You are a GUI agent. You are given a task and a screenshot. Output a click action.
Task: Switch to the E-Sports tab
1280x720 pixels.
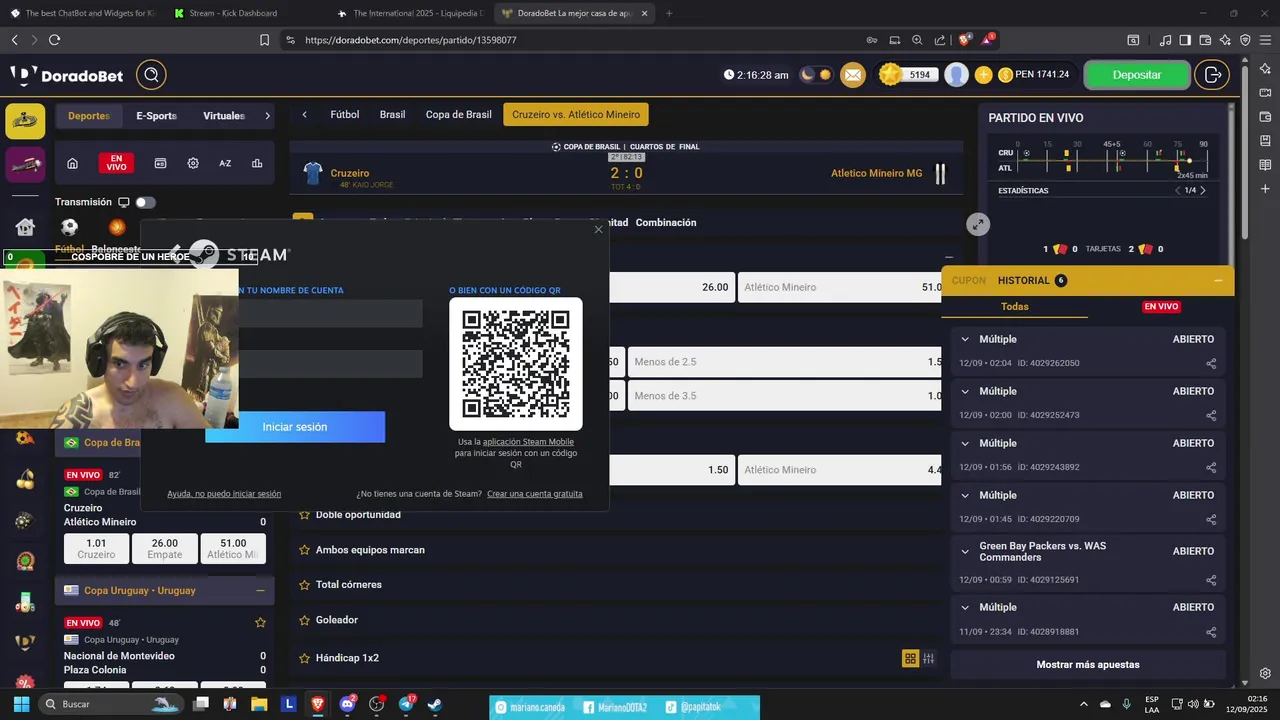156,116
